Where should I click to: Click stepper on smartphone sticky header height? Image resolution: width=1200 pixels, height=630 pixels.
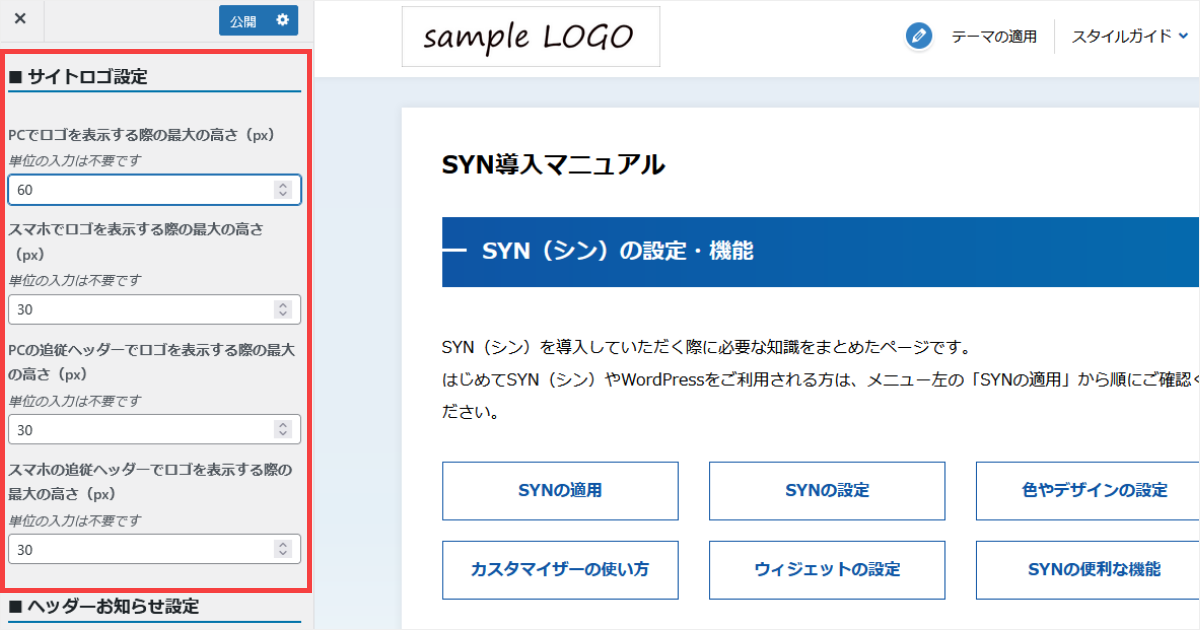tap(283, 550)
